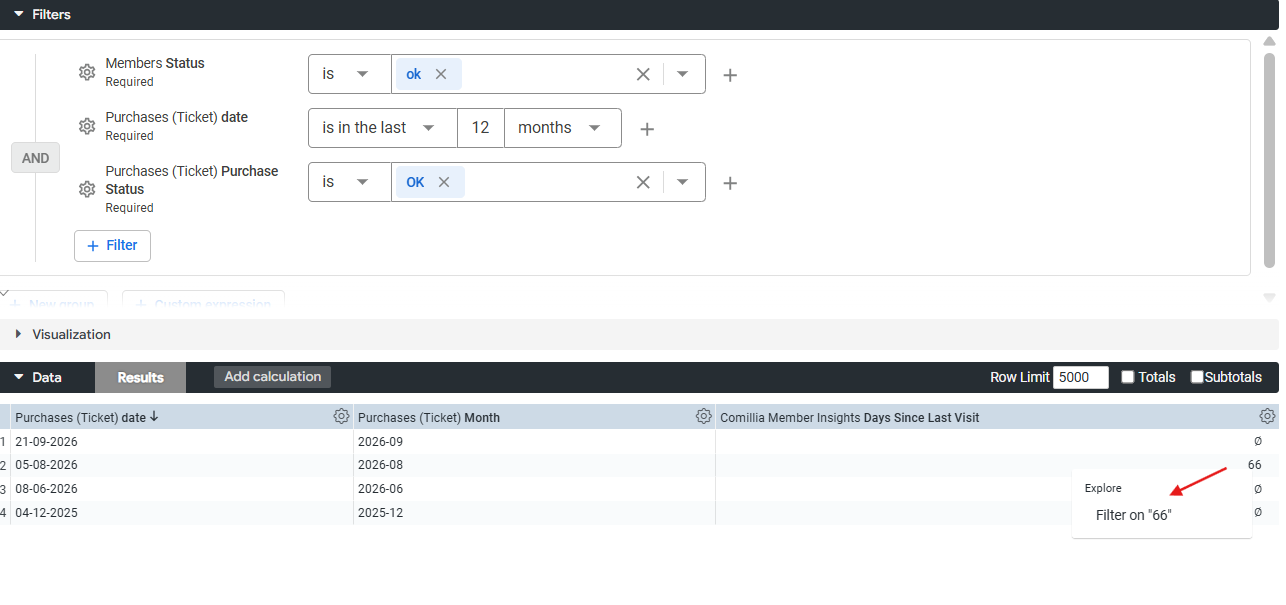
Task: Remove the lowercase 'ok' chip from Members Status
Action: 441,74
